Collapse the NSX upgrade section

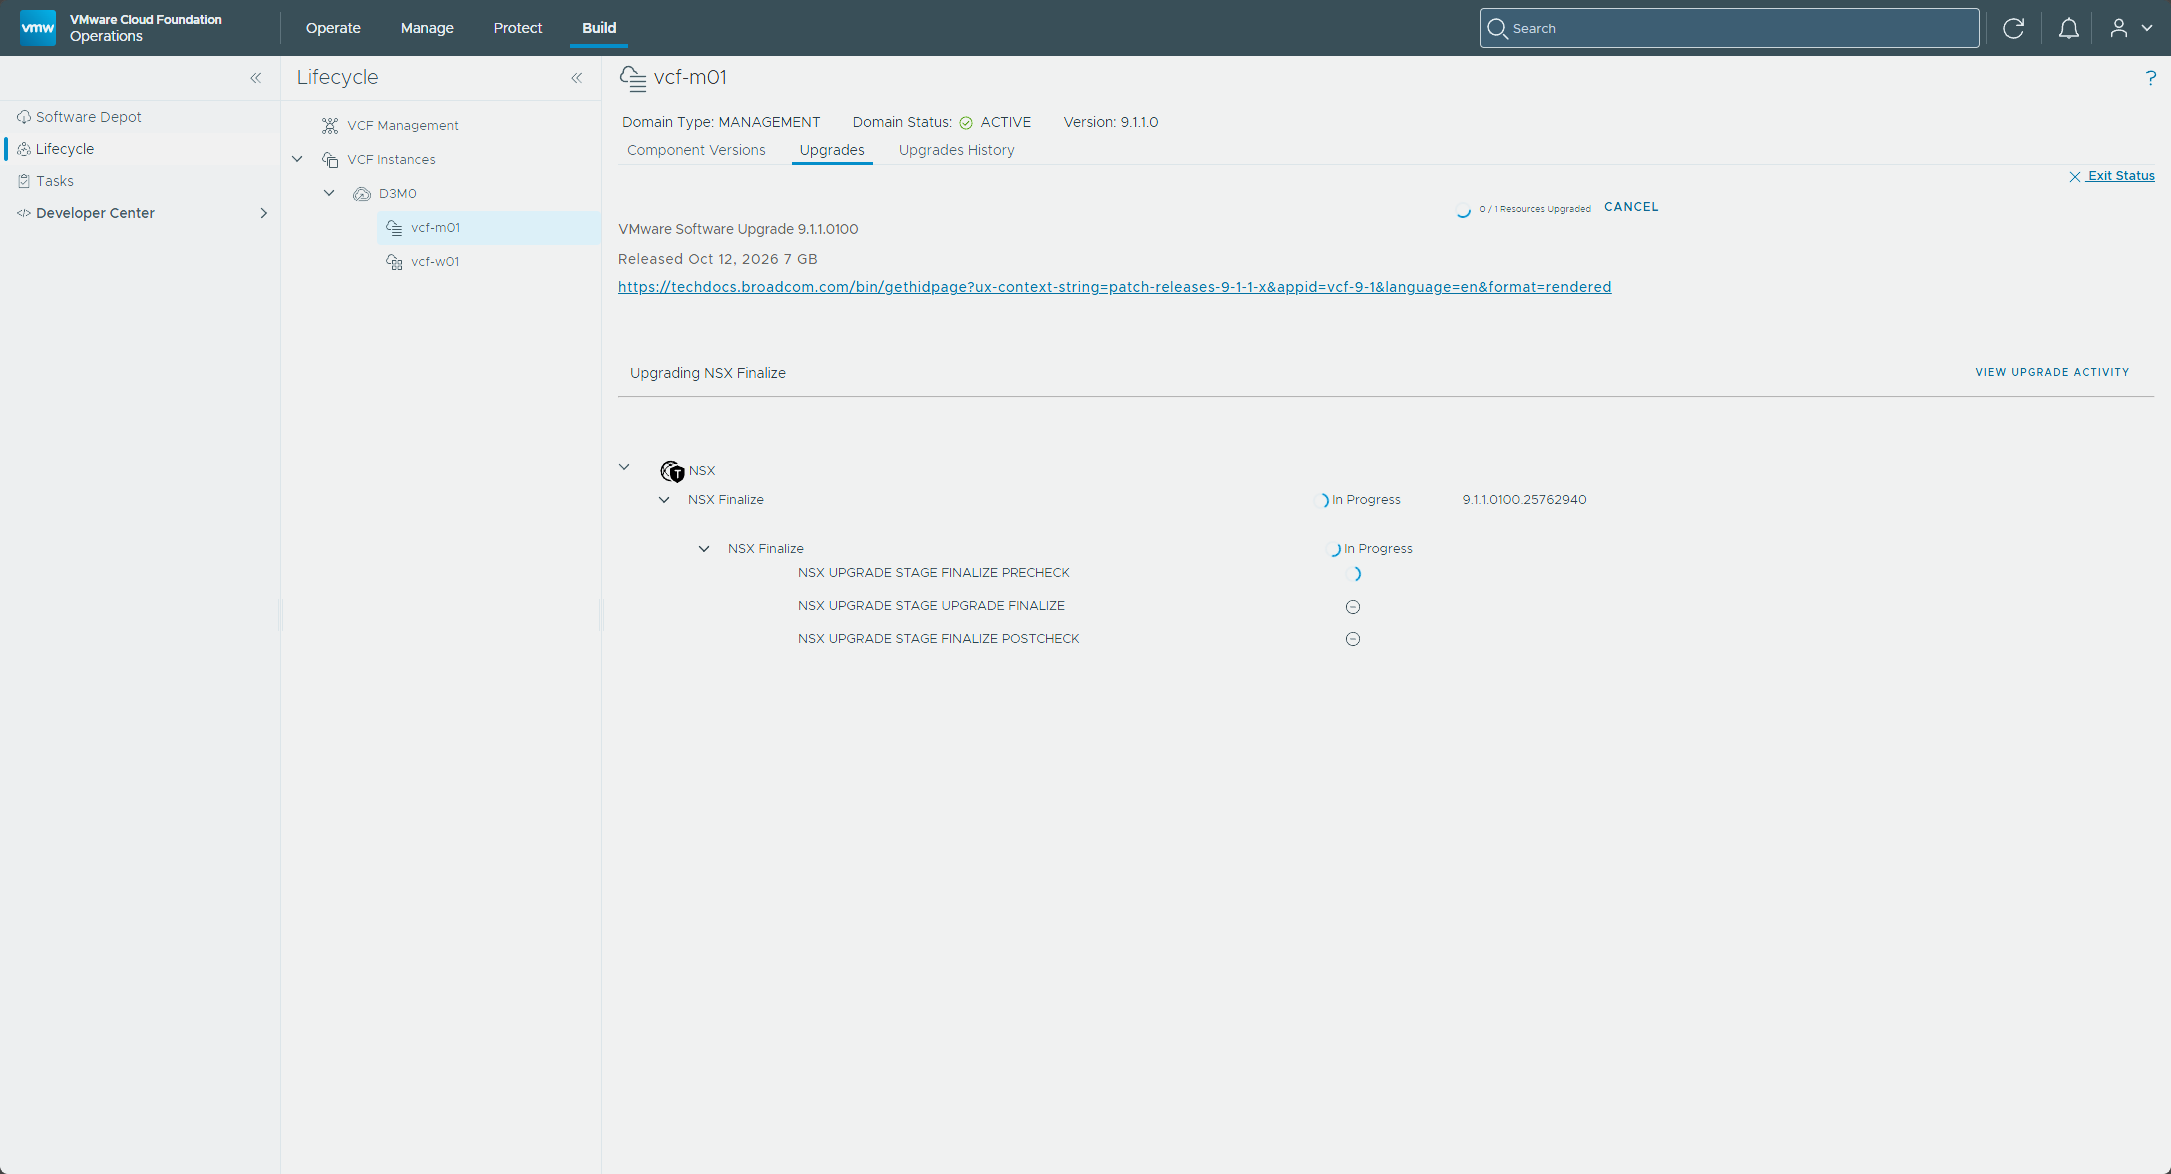point(624,467)
